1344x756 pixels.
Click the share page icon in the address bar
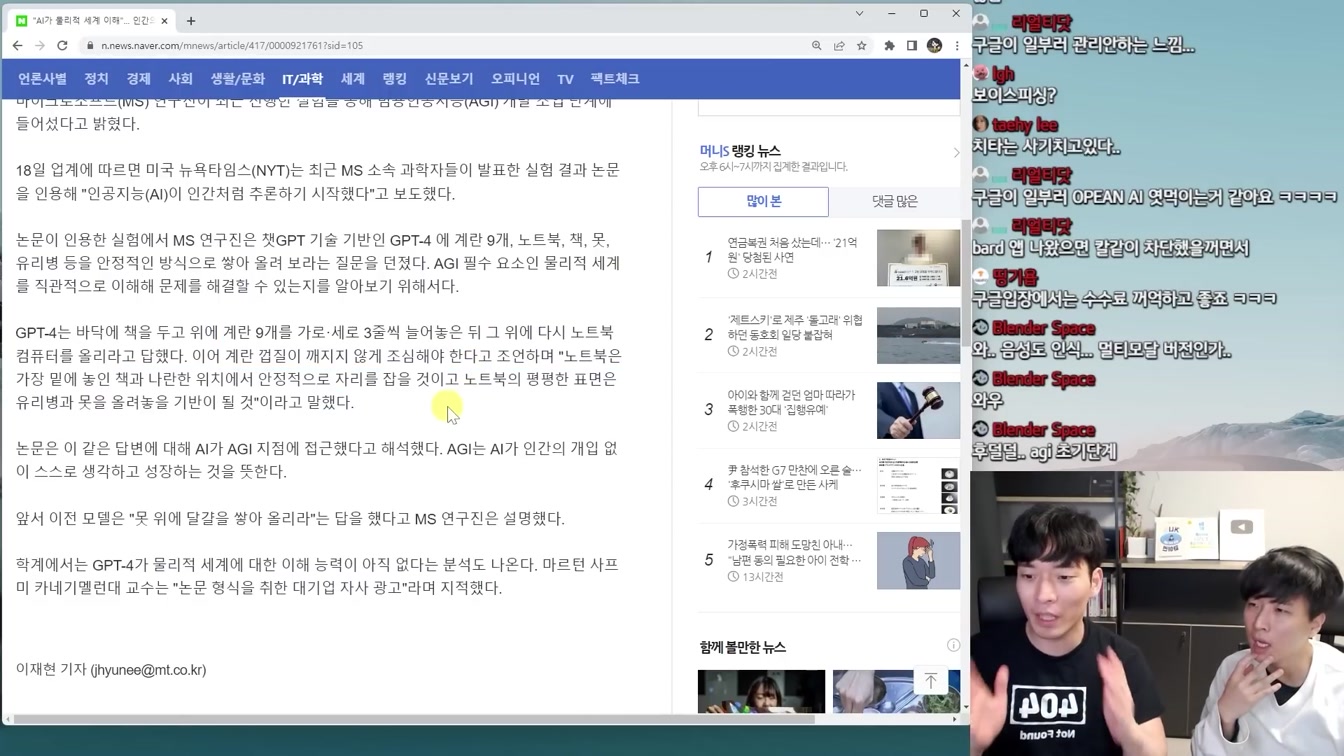click(x=839, y=46)
